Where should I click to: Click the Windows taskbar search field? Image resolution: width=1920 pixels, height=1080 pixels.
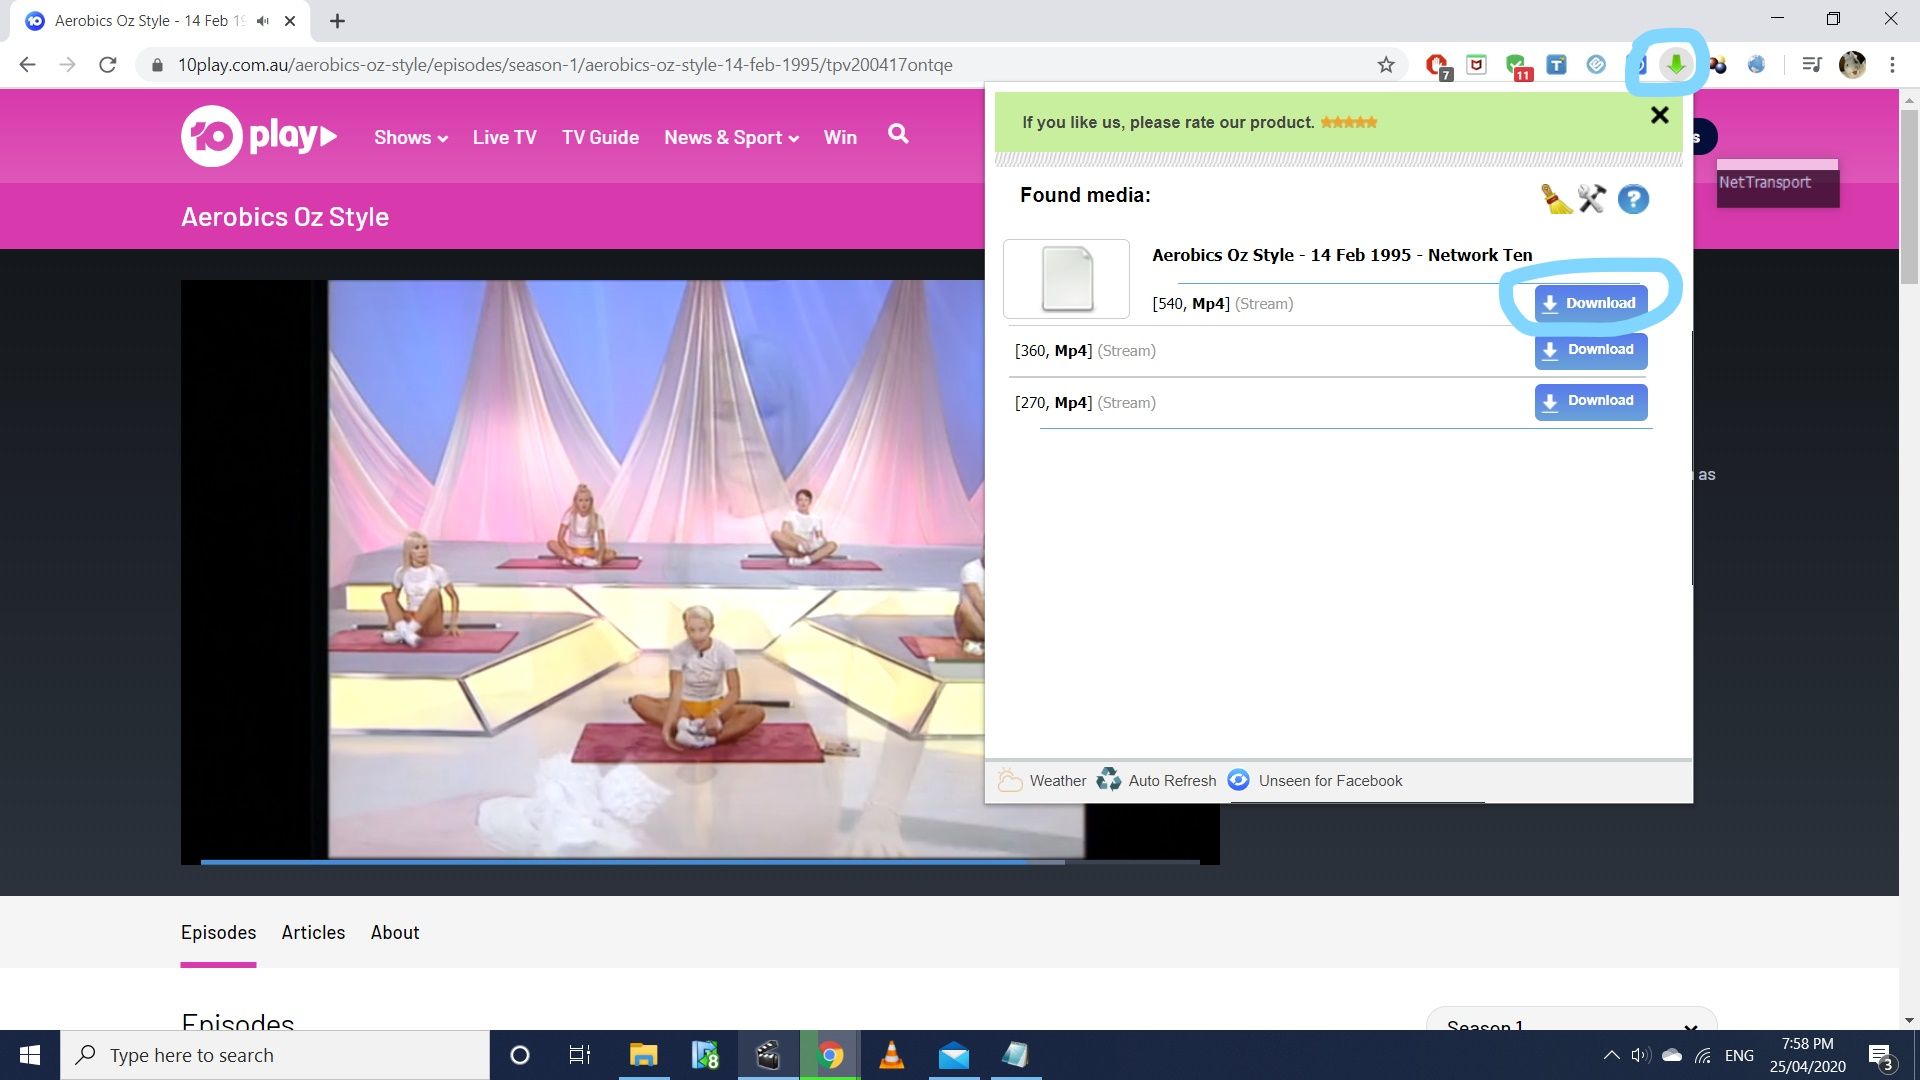(x=275, y=1055)
